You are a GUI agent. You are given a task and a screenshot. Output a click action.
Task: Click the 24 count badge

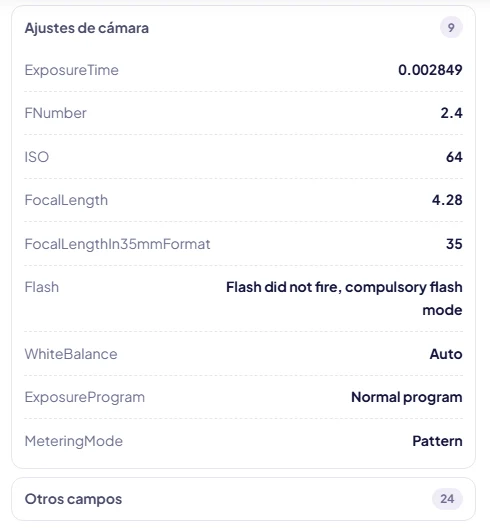(447, 499)
